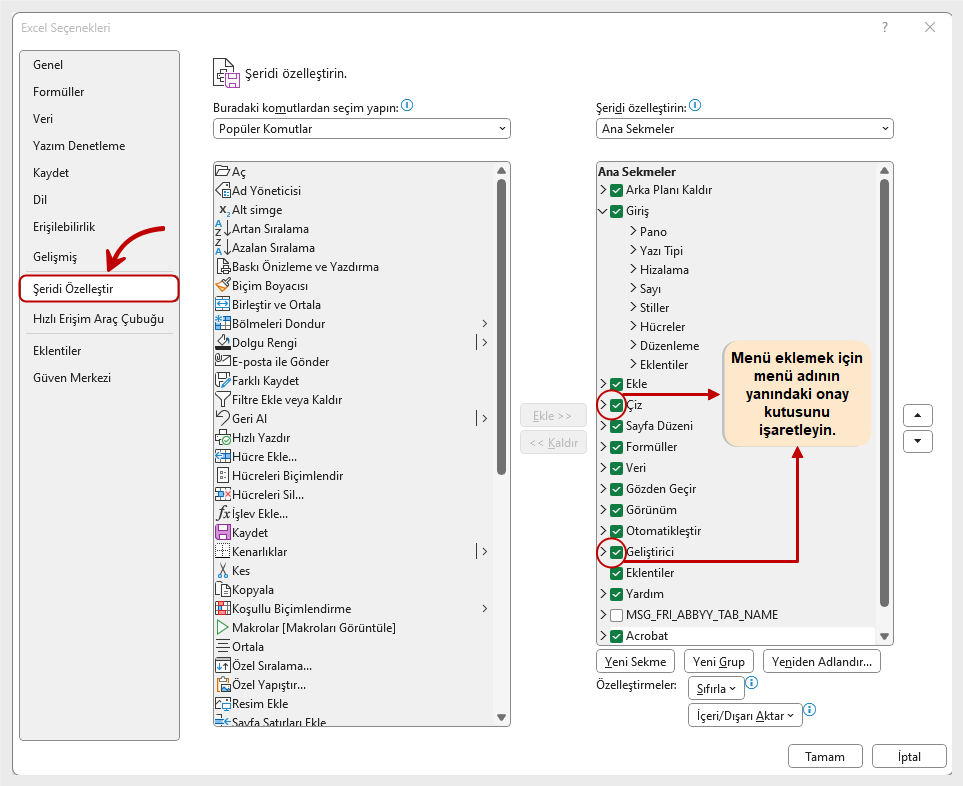Toggle the Ekle tab checkbox
This screenshot has height=786, width=963.
[617, 384]
